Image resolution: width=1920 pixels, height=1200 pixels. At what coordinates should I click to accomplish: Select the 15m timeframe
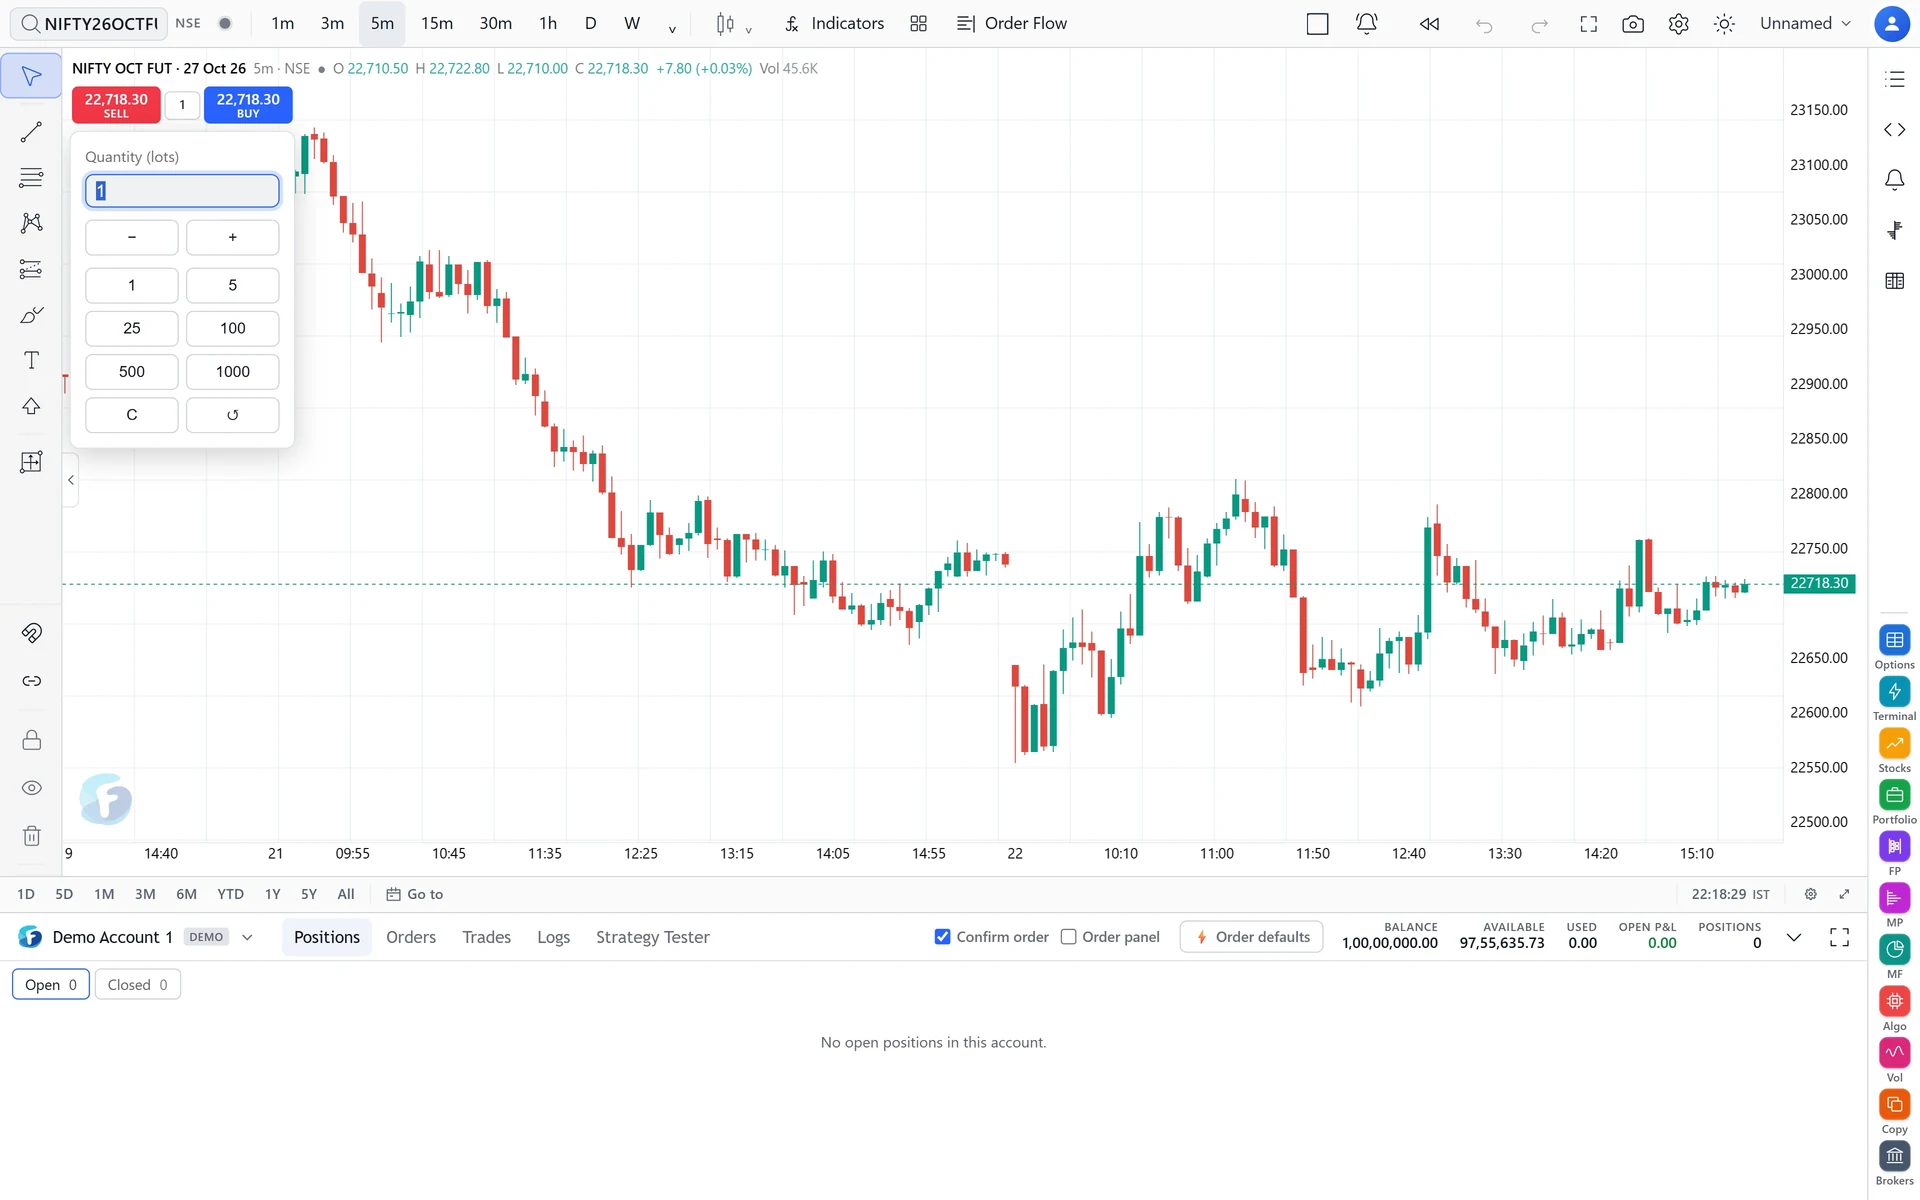[x=437, y=23]
